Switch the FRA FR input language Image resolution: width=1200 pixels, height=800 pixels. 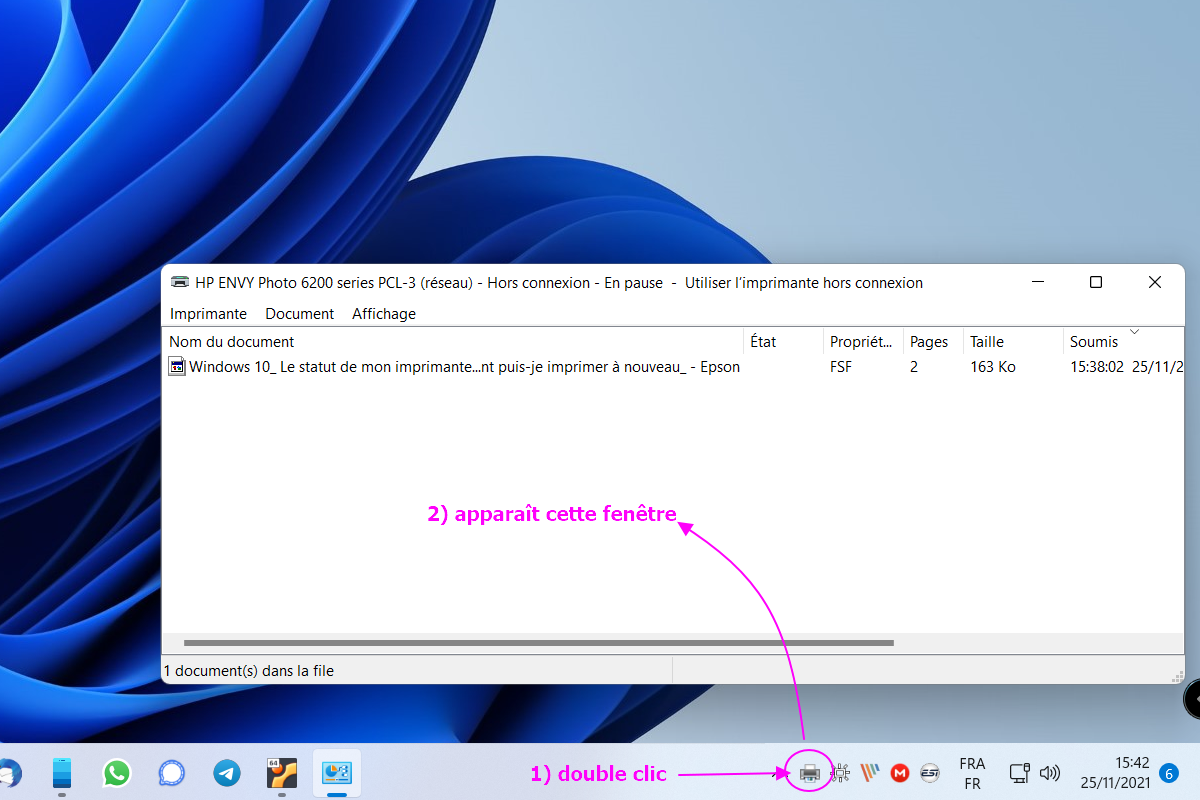point(972,773)
